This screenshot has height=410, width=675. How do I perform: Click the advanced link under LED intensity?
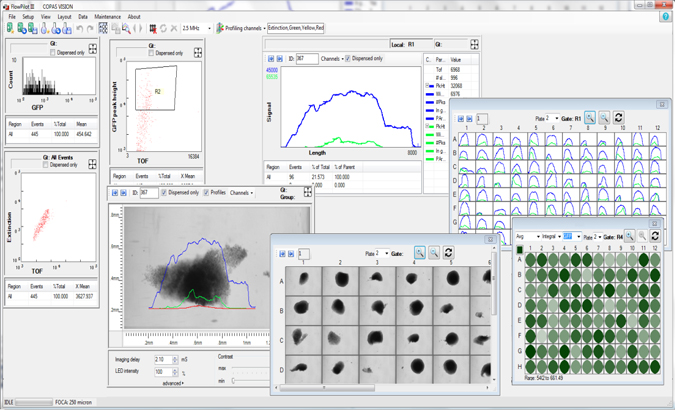[173, 383]
